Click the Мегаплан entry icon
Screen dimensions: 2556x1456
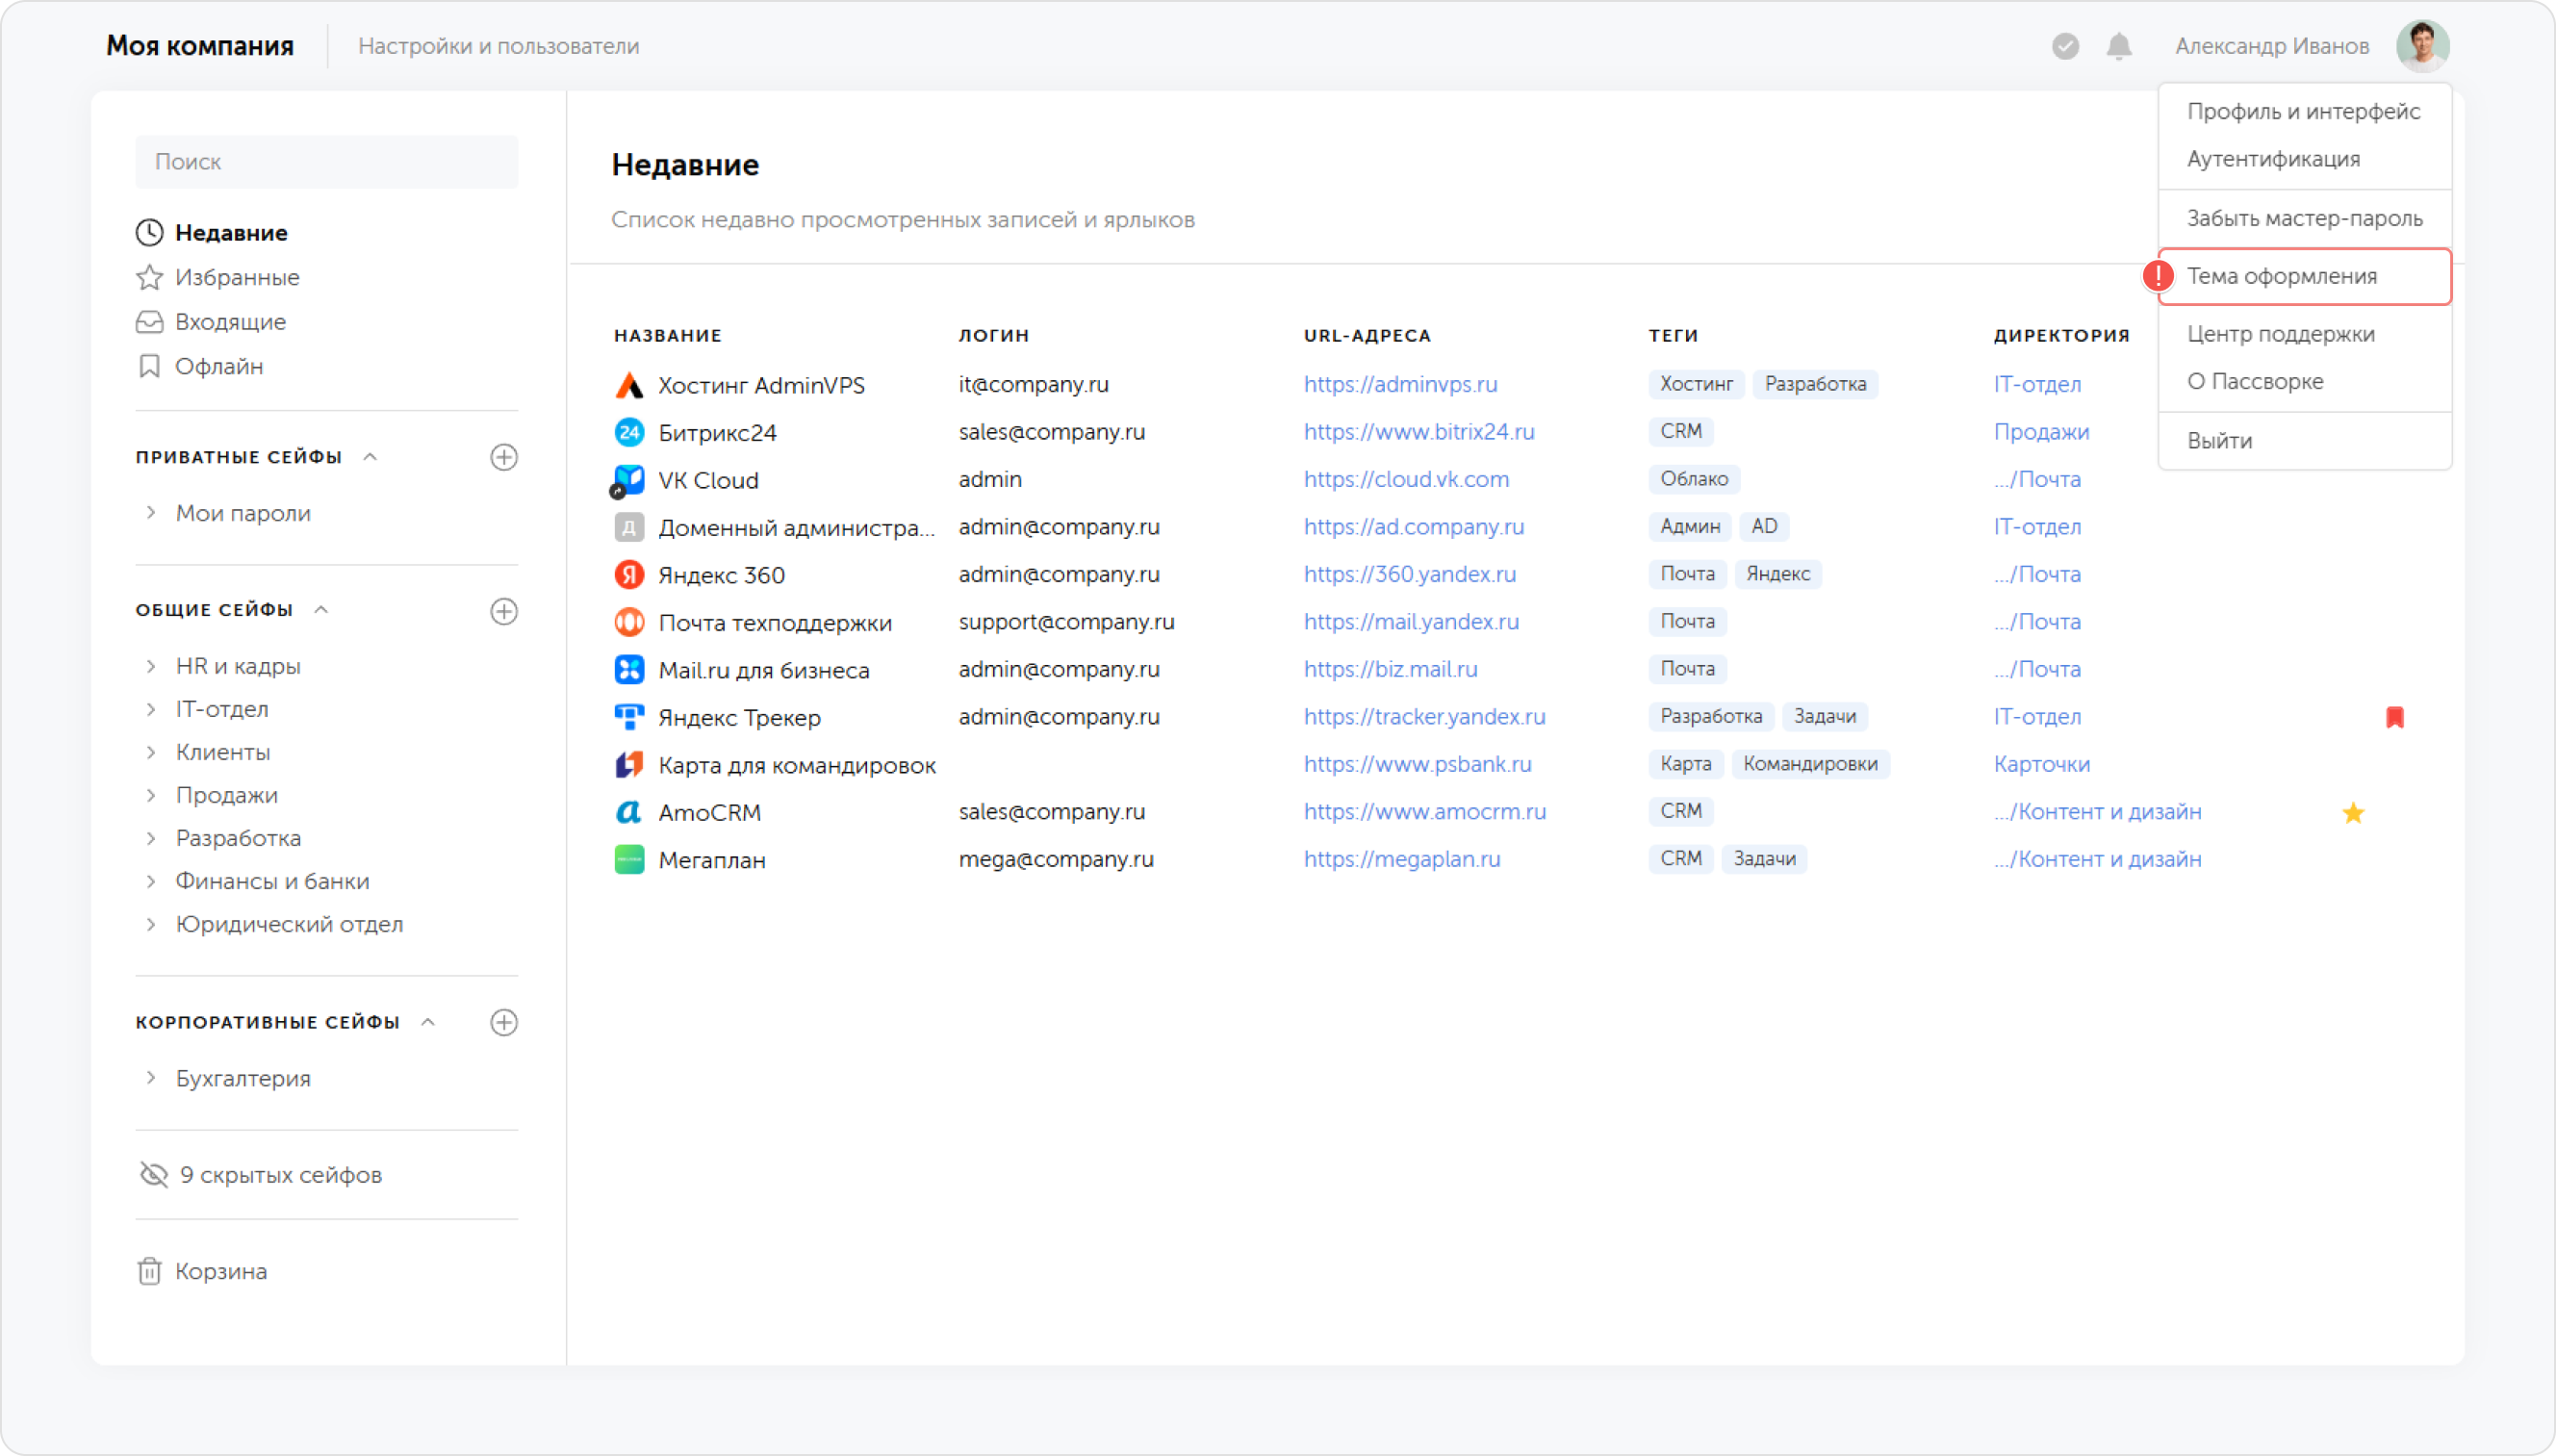(x=629, y=860)
